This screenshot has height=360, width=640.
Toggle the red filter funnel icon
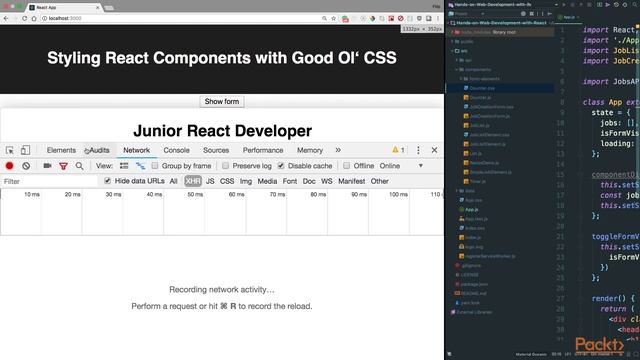(x=63, y=166)
